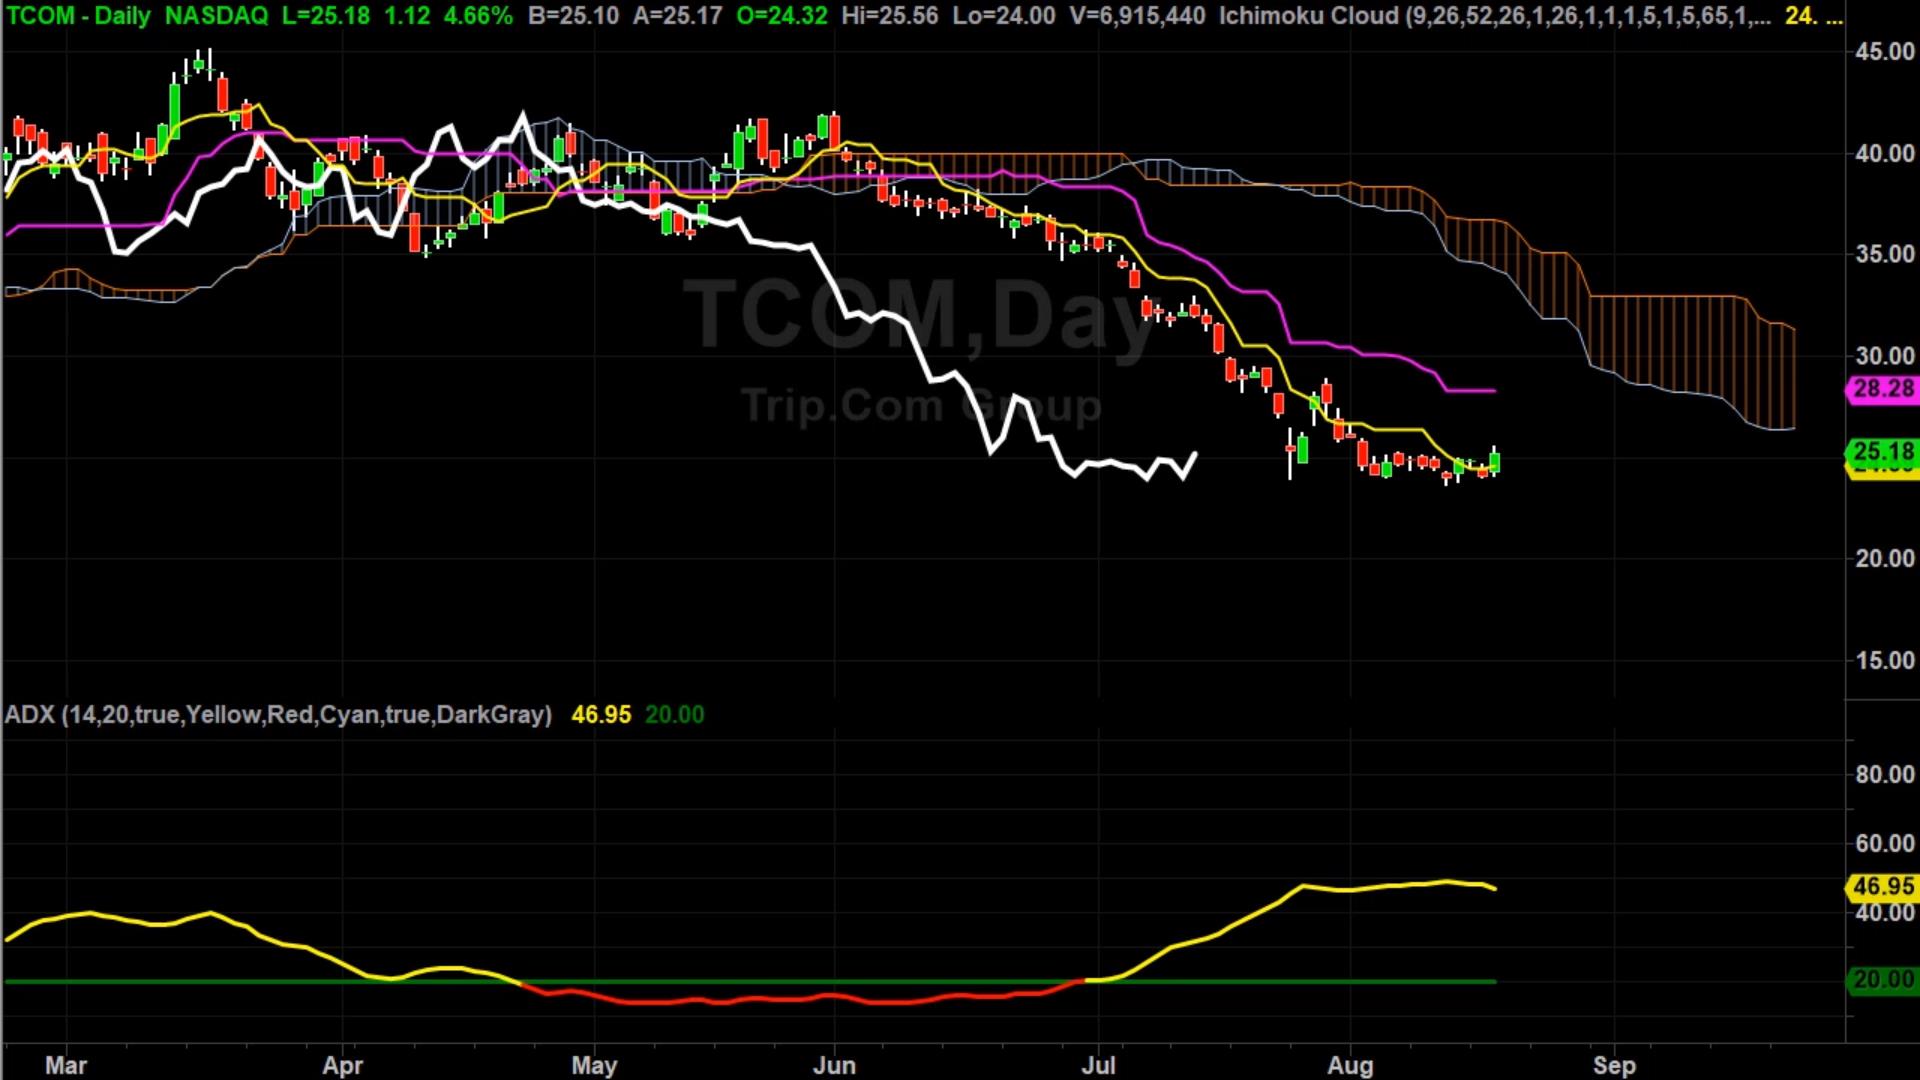Click the Lo=24.00 low price readout
Viewport: 1920px width, 1080px height.
(x=1003, y=16)
